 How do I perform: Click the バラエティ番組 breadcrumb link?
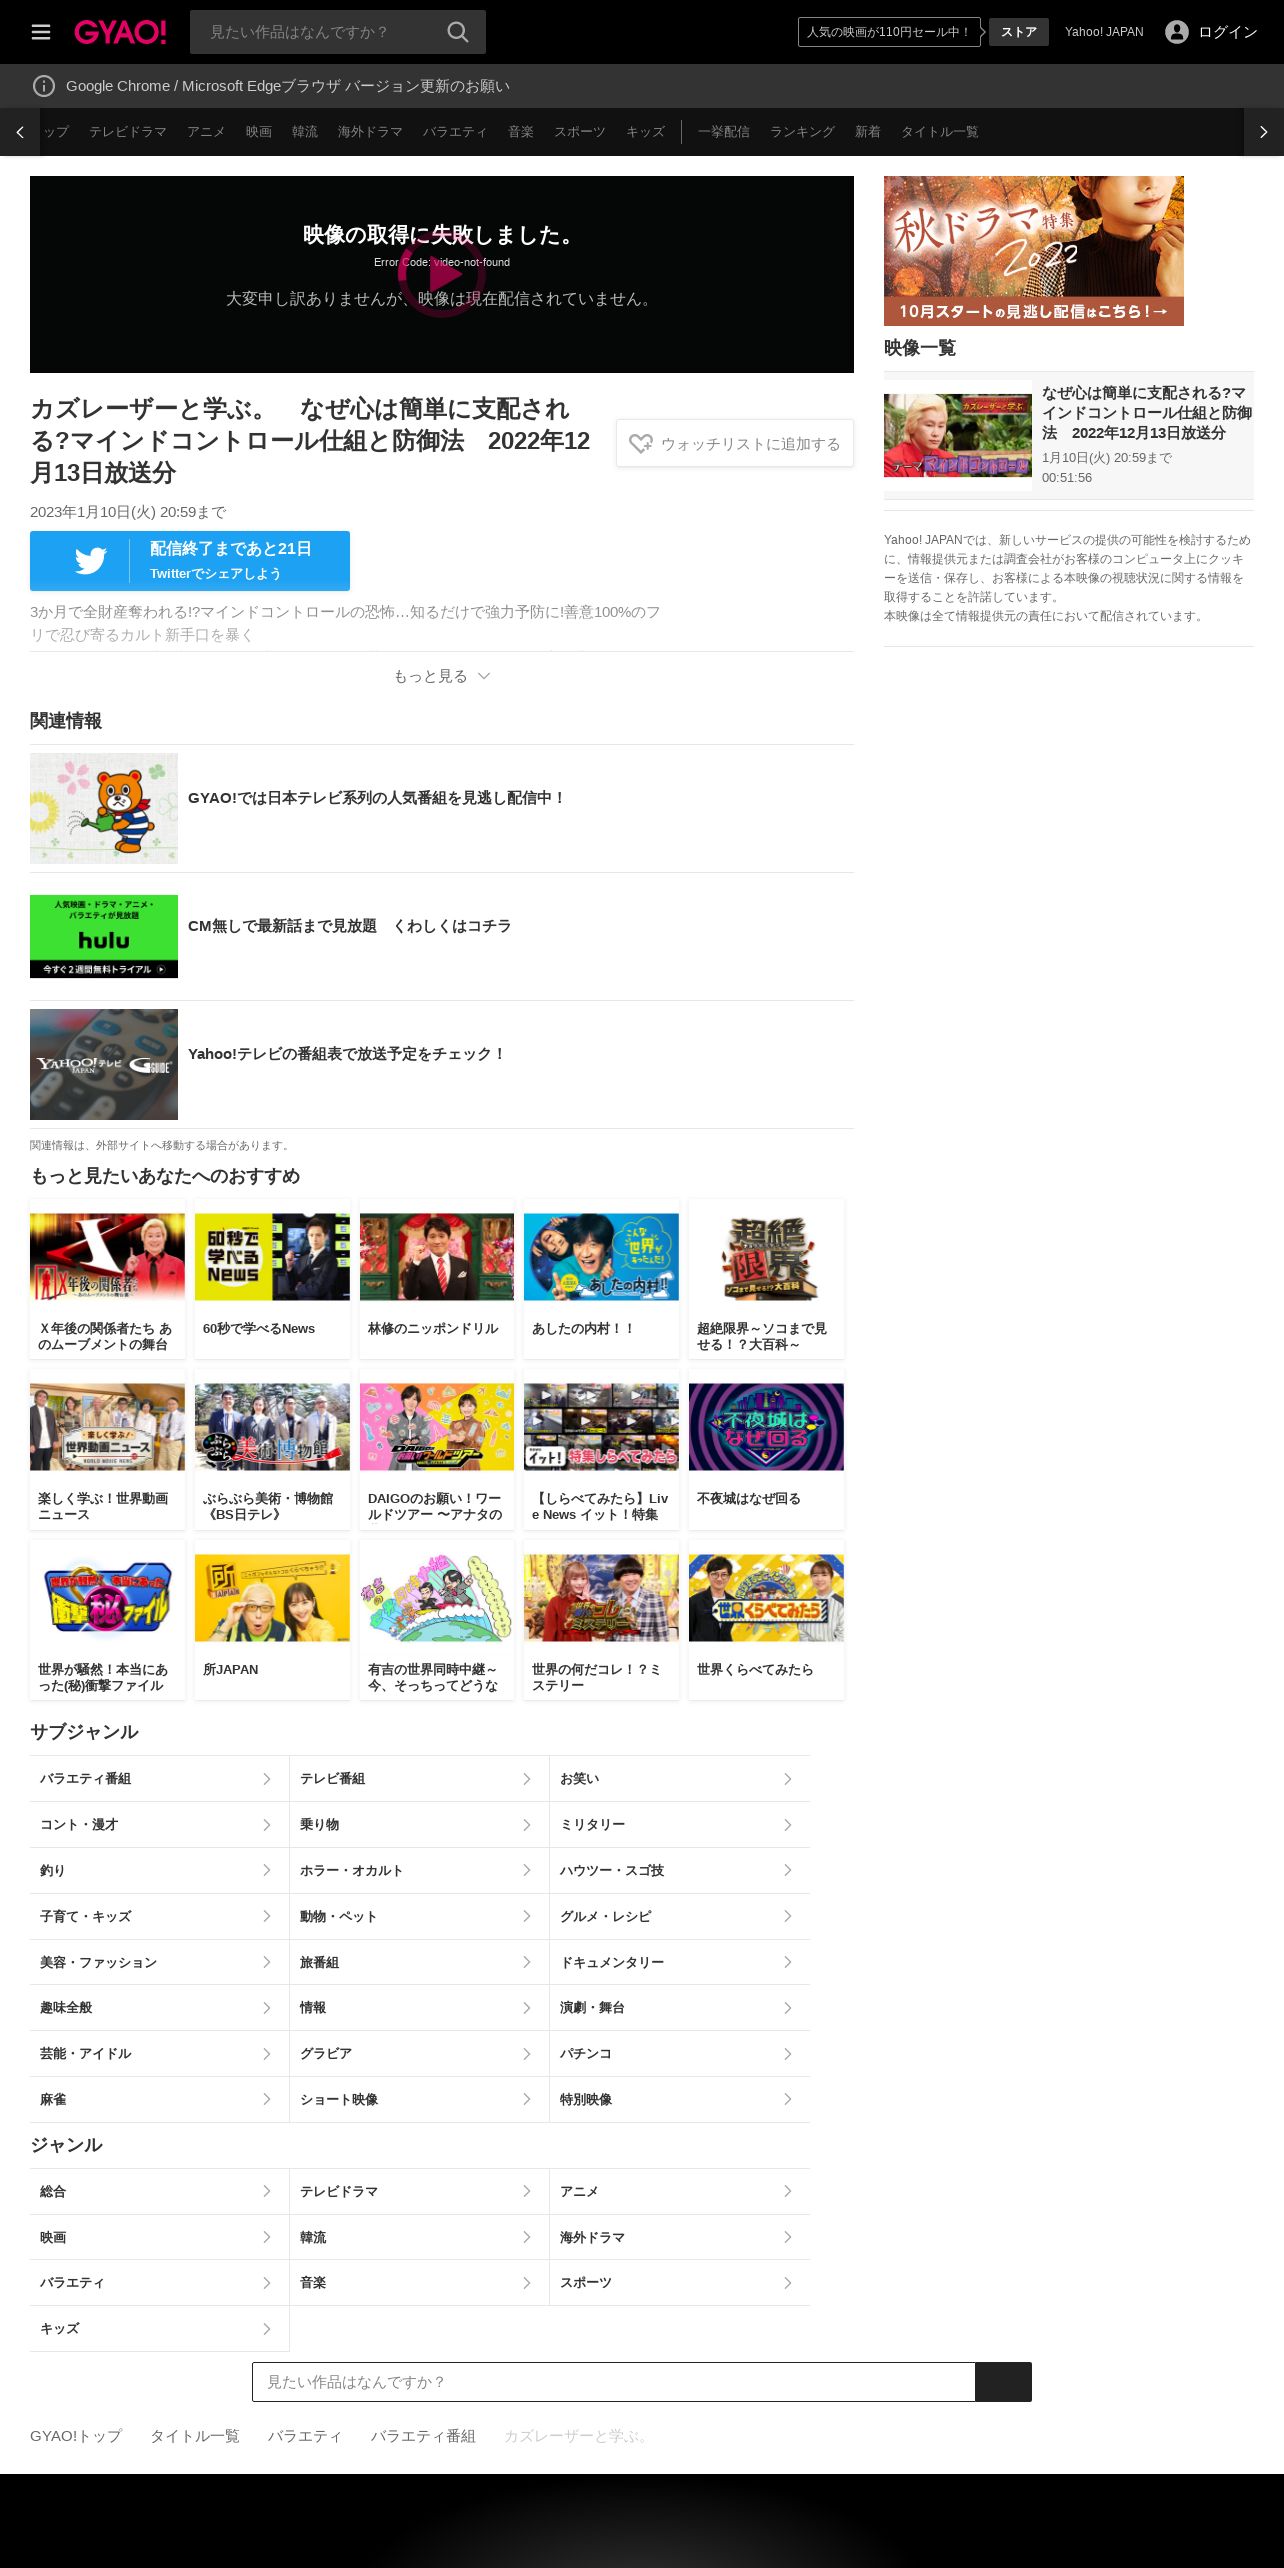423,2435
